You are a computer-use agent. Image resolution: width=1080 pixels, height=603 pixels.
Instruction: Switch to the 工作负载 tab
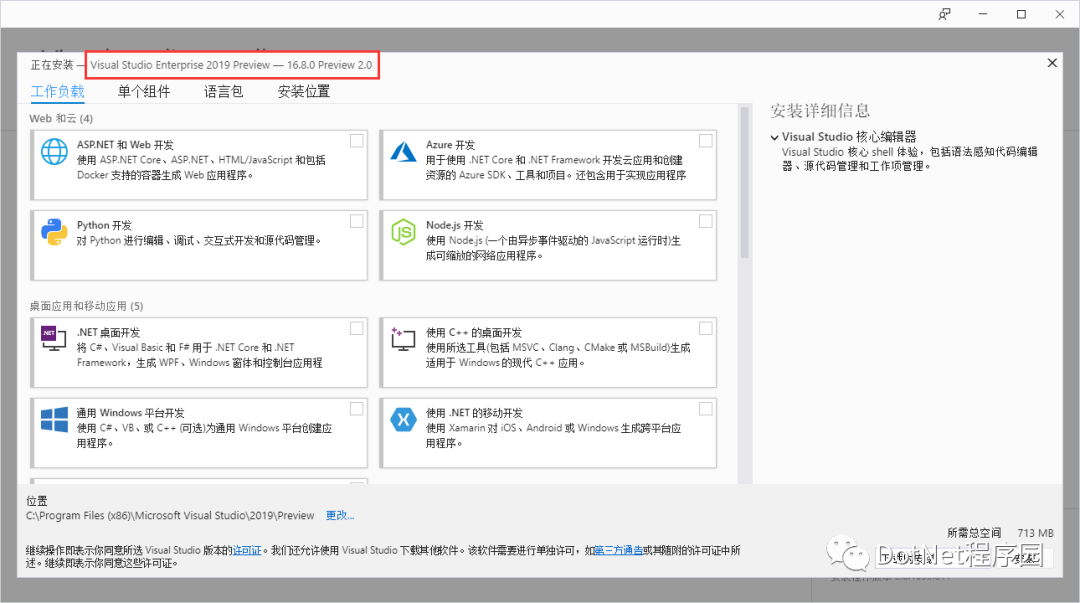click(58, 92)
